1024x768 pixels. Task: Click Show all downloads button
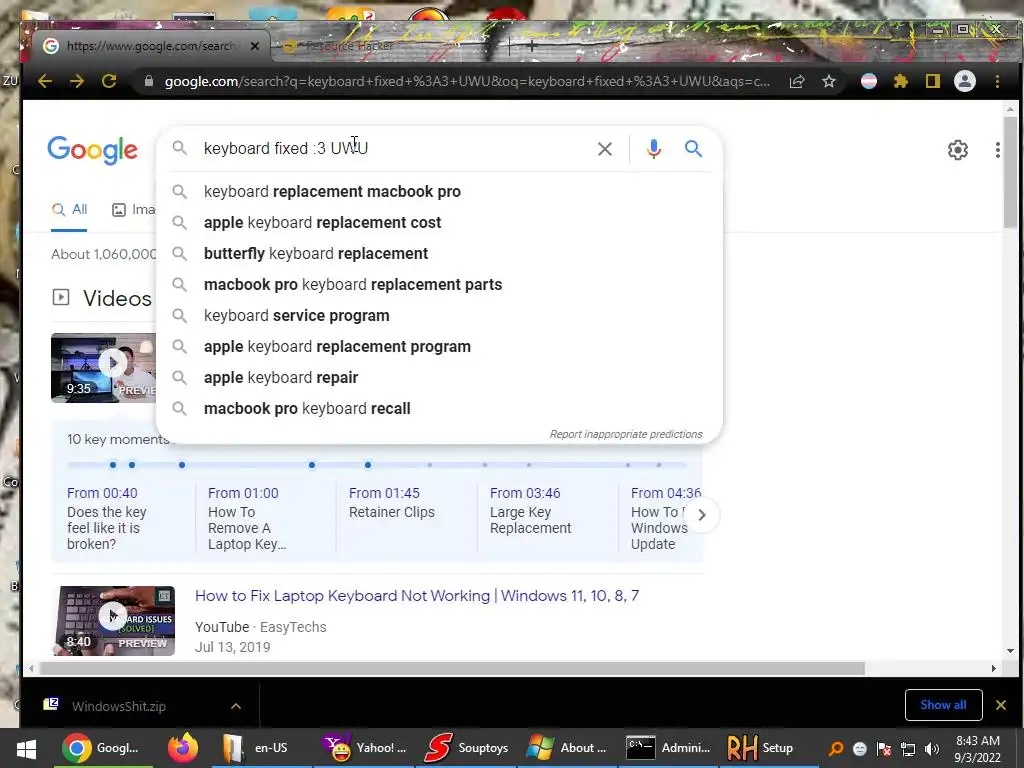tap(943, 705)
